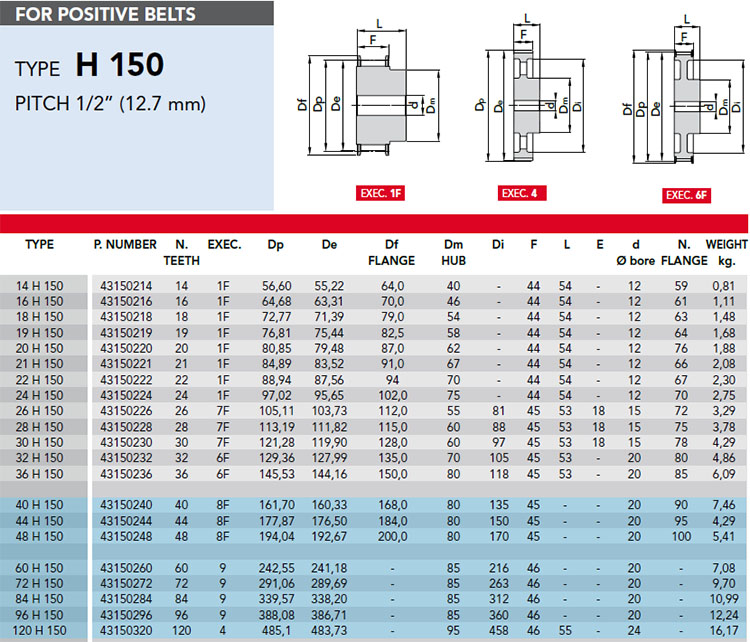Select part number 43150240
The width and height of the screenshot is (750, 642).
[126, 505]
